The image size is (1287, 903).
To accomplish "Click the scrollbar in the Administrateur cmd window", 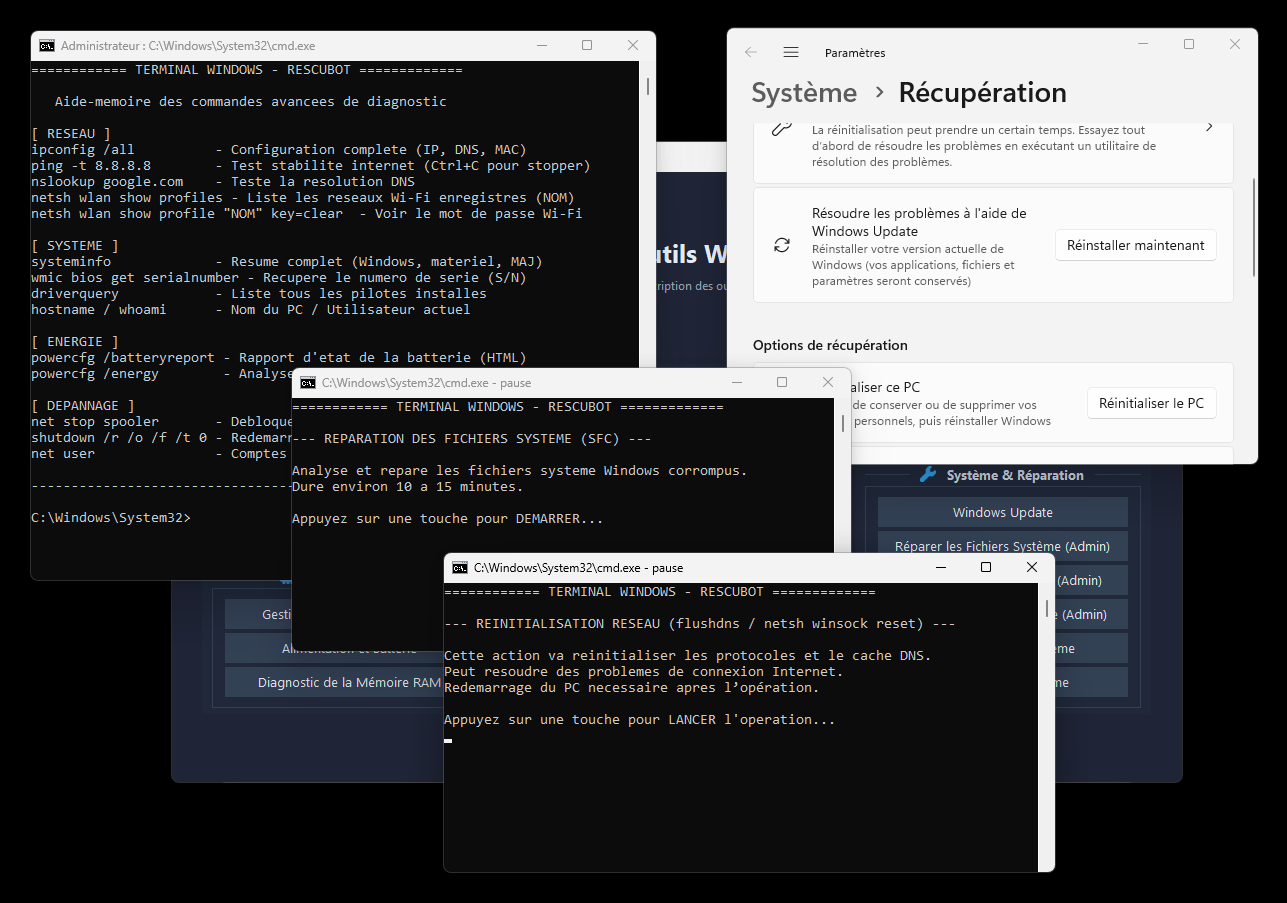I will click(648, 86).
